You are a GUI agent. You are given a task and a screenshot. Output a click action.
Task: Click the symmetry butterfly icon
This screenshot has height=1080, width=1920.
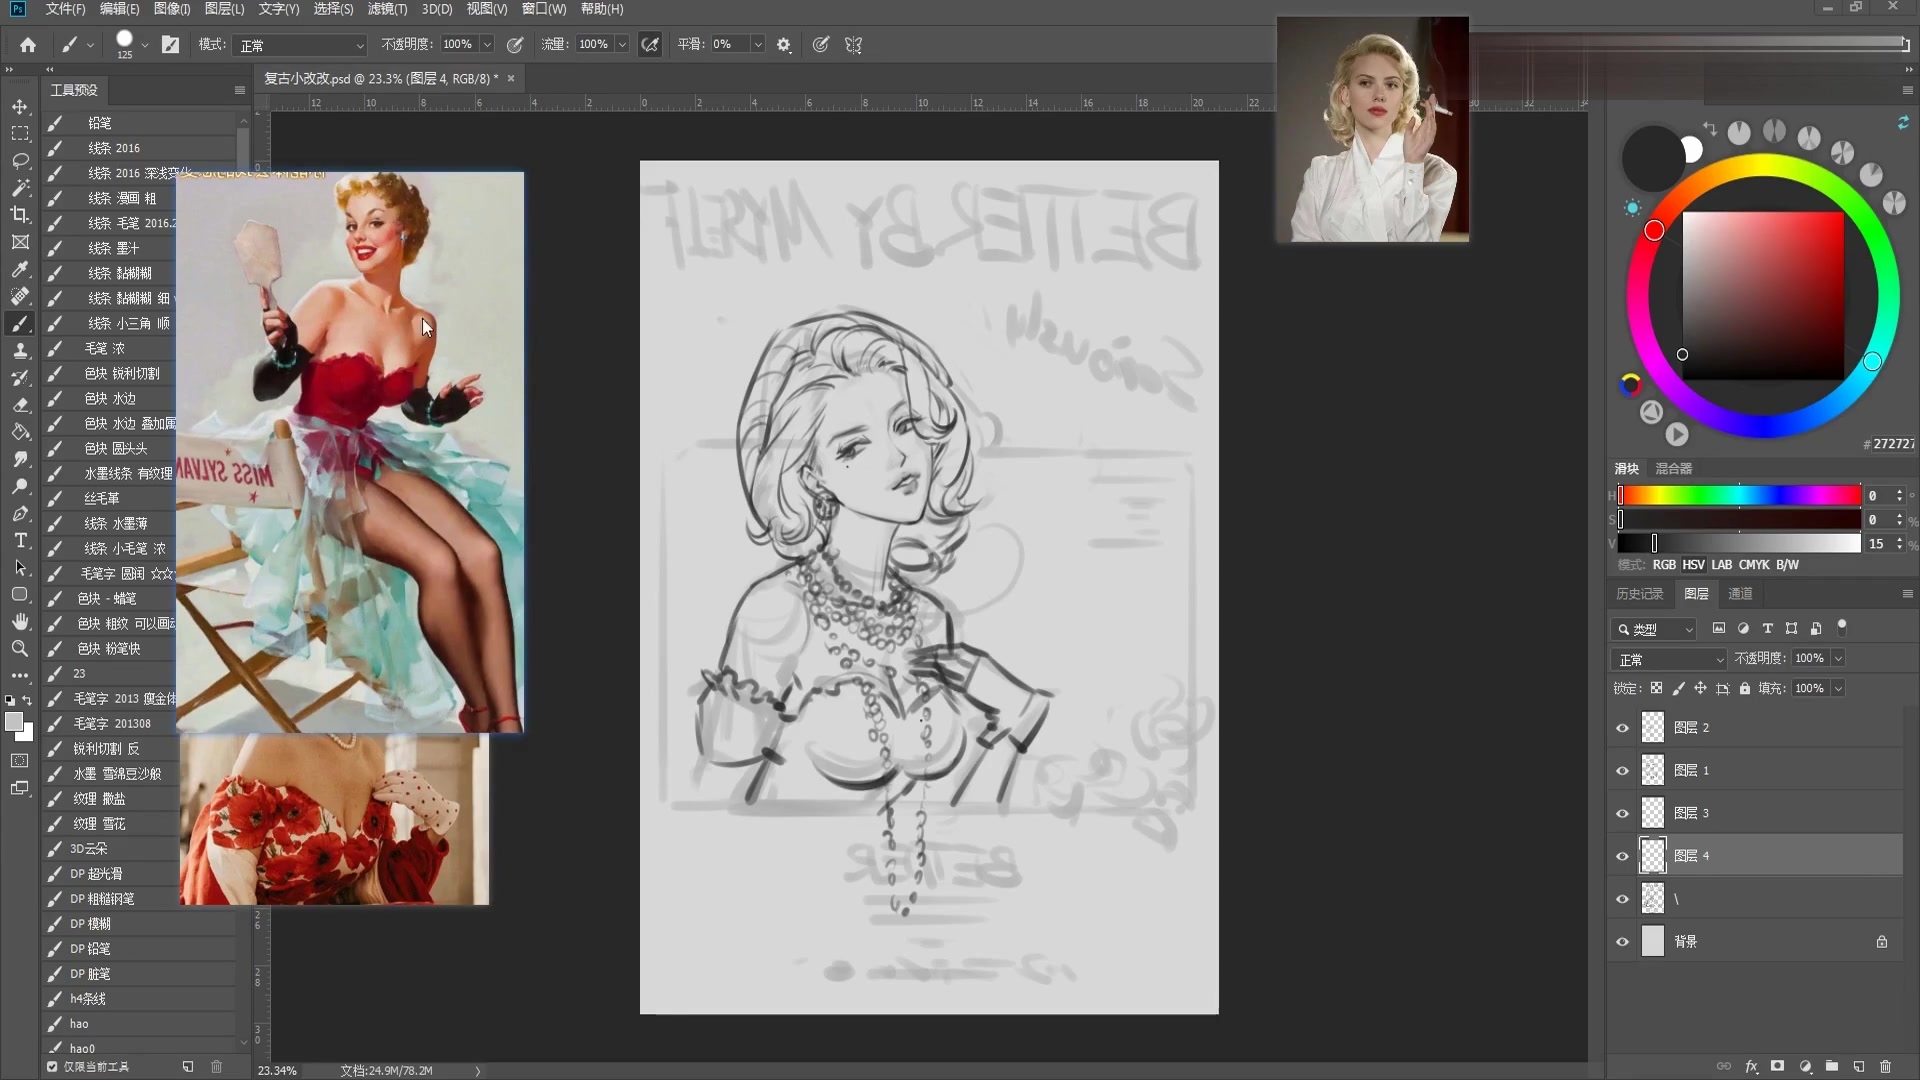[853, 44]
